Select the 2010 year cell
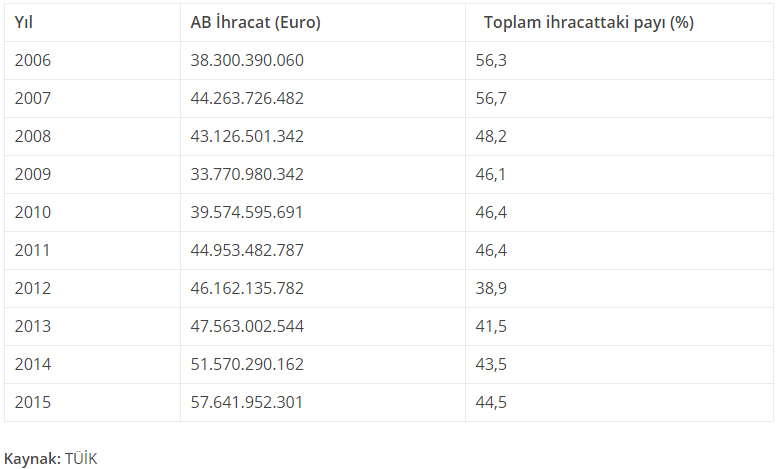Screen dimensions: 776x469 [x=33, y=212]
